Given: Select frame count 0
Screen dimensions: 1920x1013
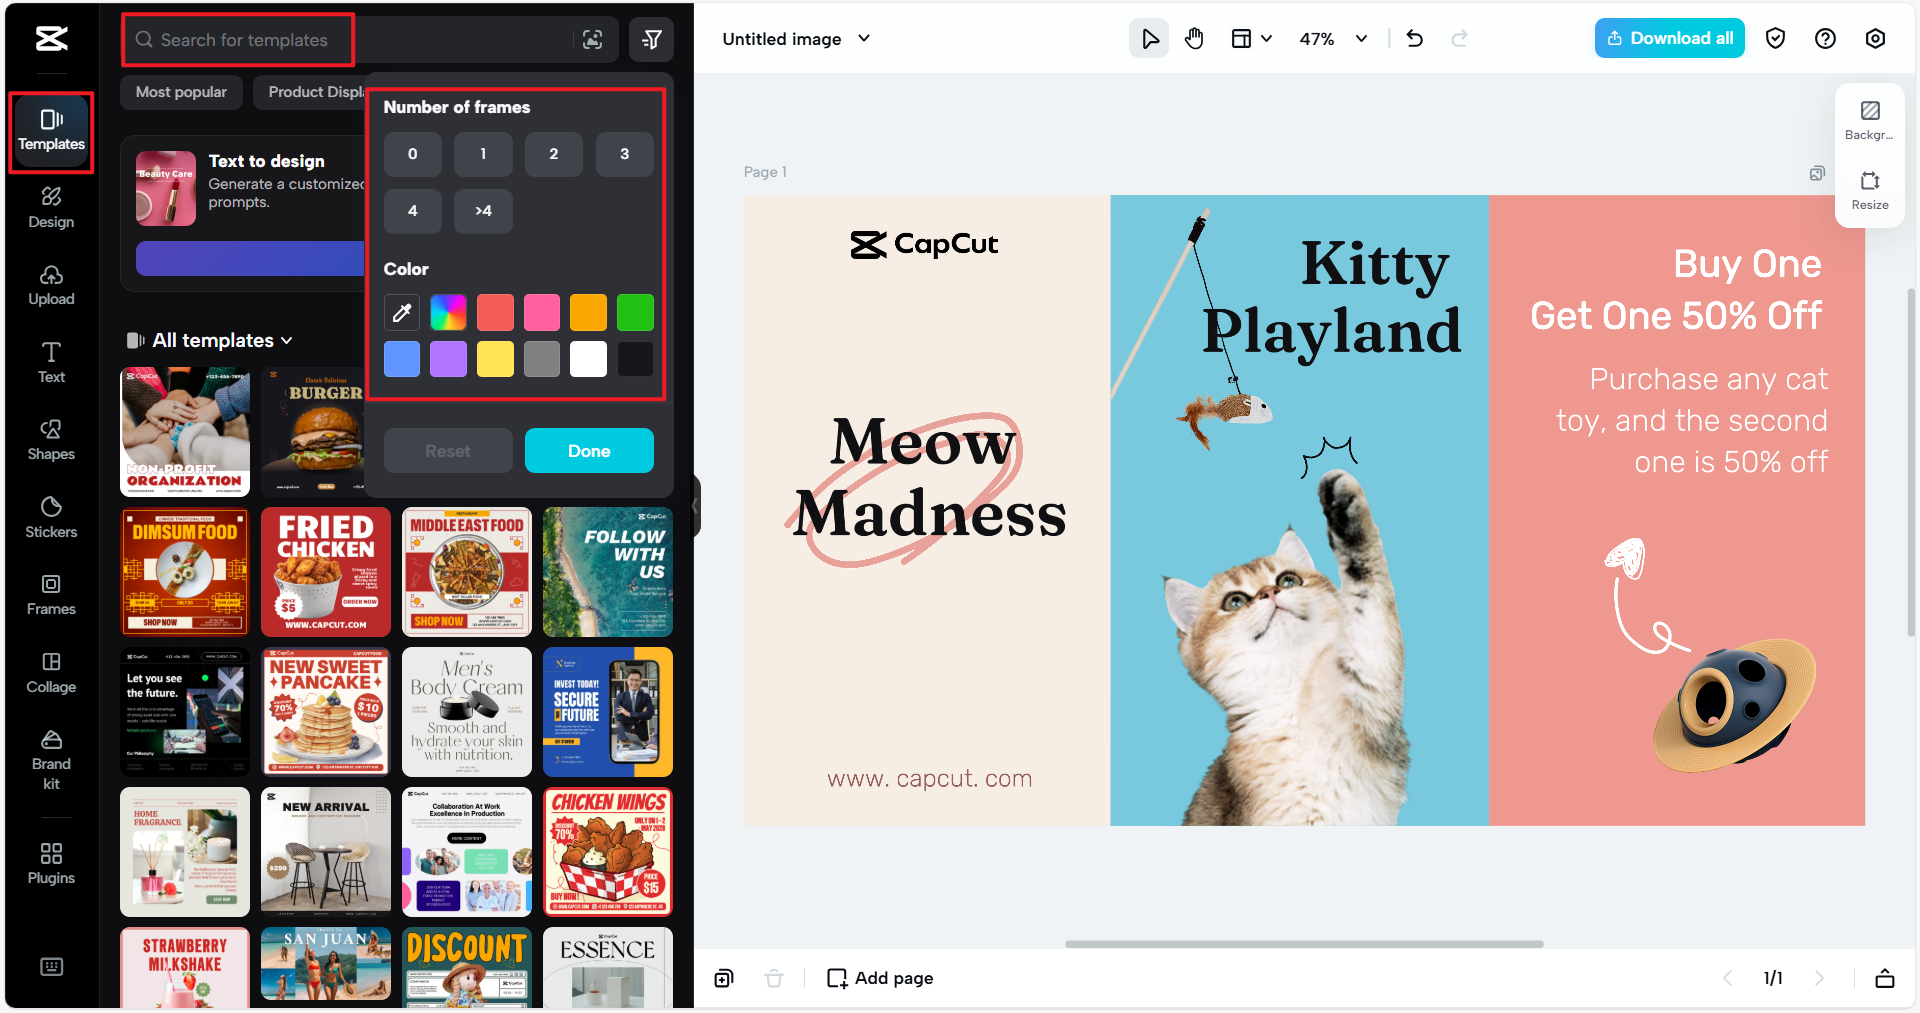Looking at the screenshot, I should click(x=413, y=154).
